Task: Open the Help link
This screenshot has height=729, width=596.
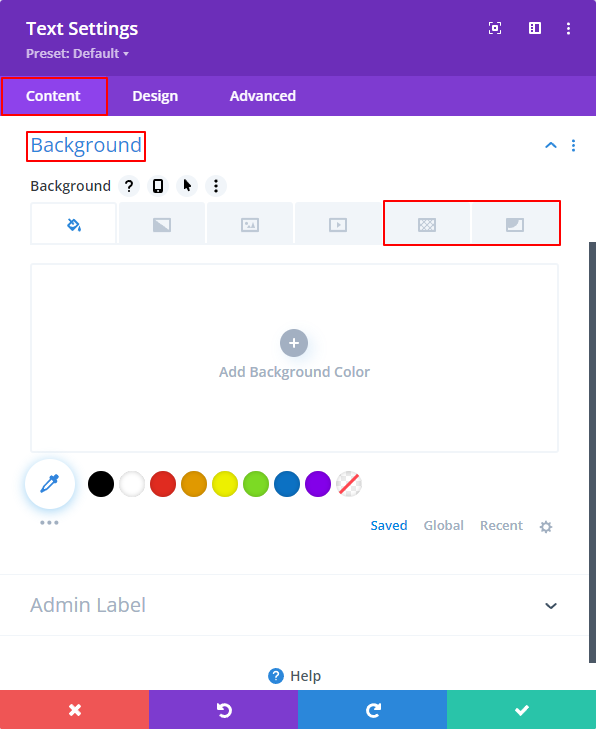Action: (294, 676)
